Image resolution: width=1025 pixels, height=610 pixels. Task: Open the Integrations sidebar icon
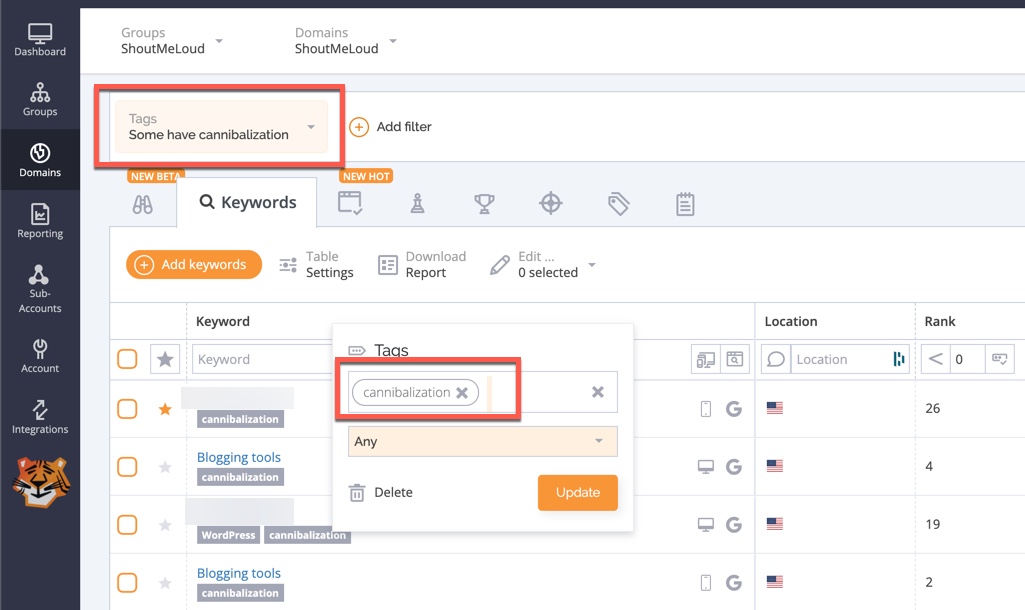[x=40, y=417]
